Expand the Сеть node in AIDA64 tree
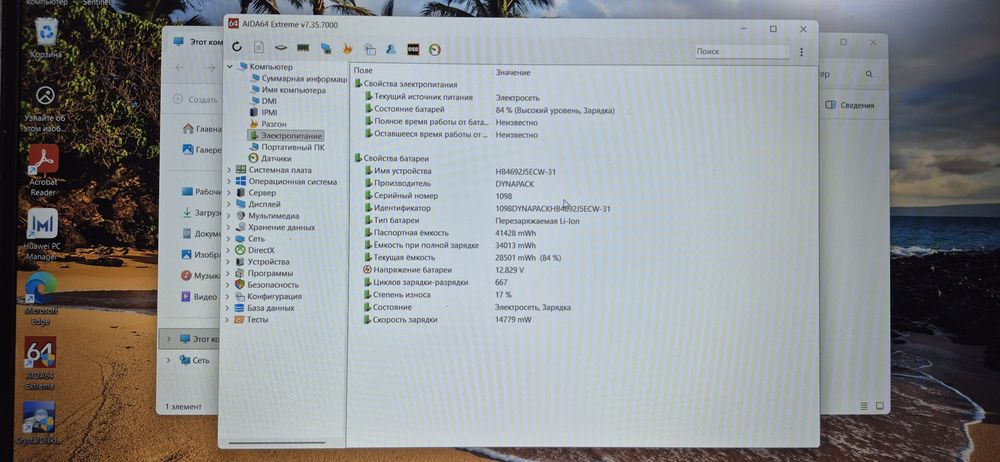Screen dimensions: 1000x462 228,239
